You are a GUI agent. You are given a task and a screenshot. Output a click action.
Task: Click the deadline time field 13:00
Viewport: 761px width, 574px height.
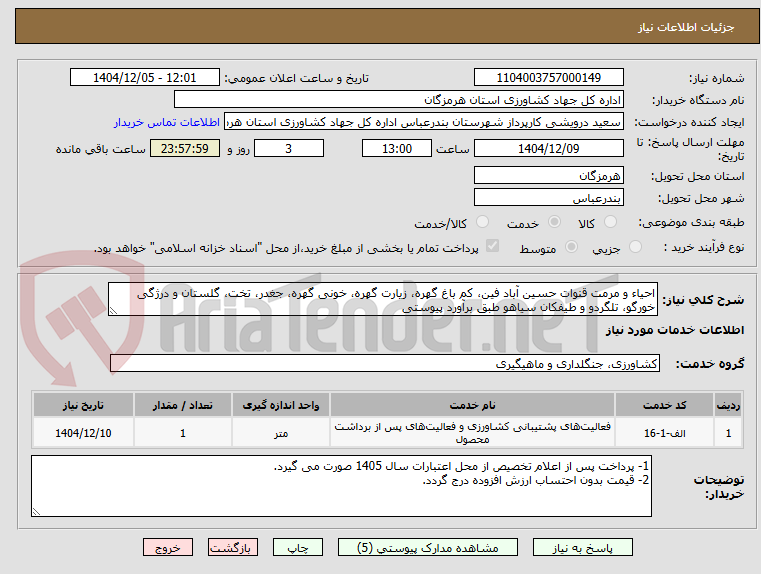pyautogui.click(x=397, y=148)
